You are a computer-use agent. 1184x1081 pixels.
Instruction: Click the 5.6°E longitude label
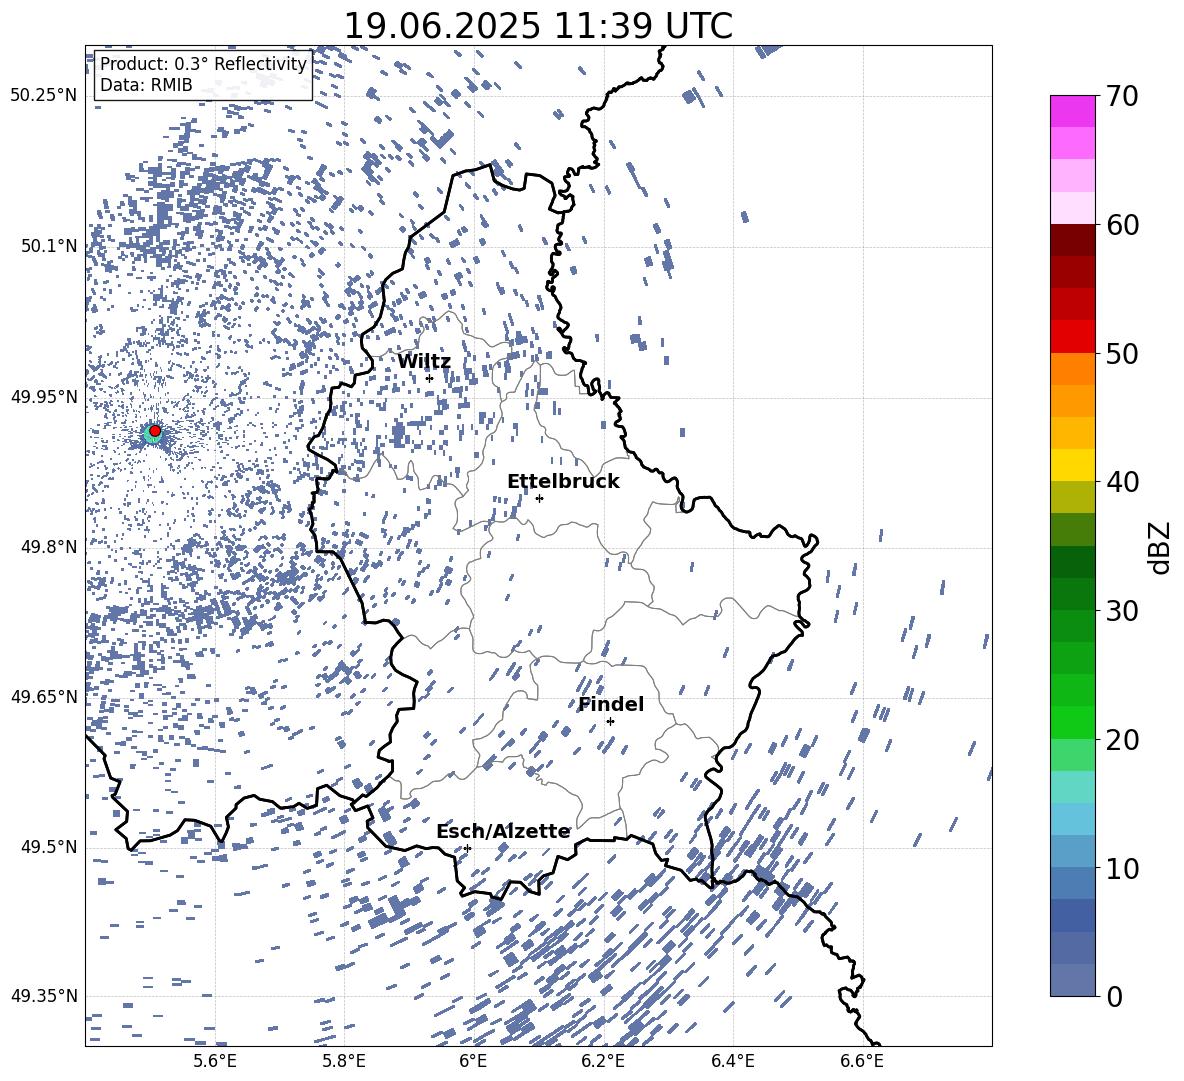215,1061
